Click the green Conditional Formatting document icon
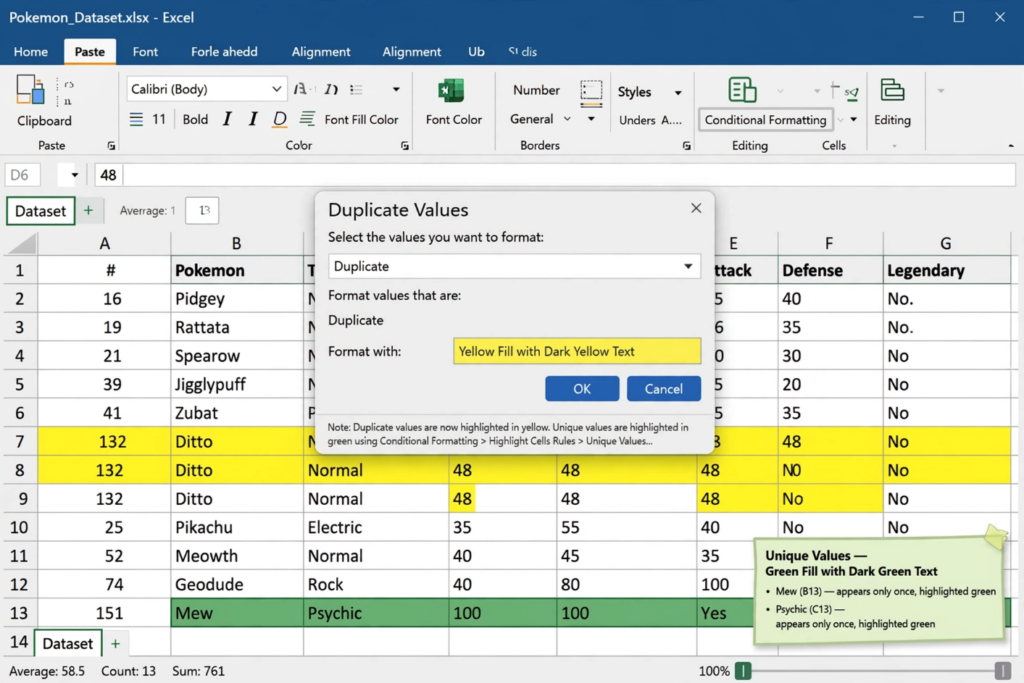 tap(743, 90)
